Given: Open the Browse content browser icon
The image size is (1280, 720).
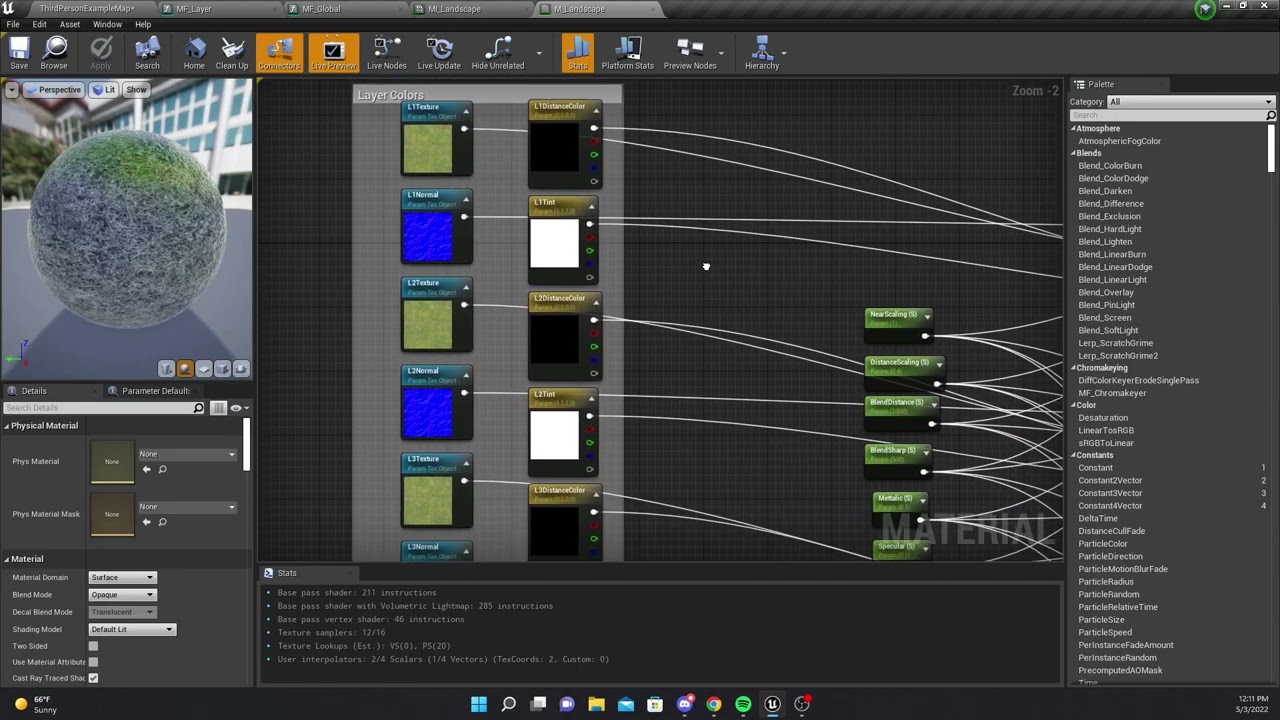Looking at the screenshot, I should point(54,53).
